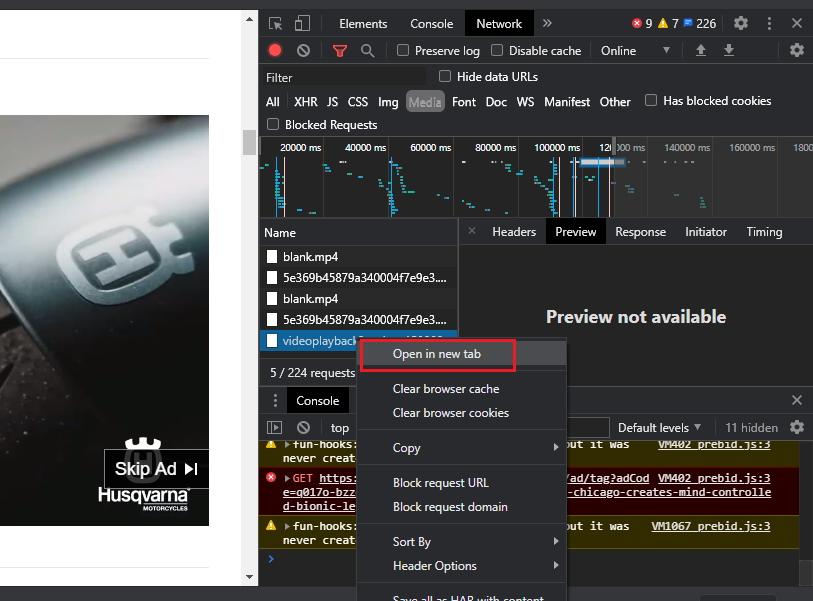This screenshot has width=813, height=601.
Task: Click the 60000 ms timeline marker
Action: pos(430,148)
